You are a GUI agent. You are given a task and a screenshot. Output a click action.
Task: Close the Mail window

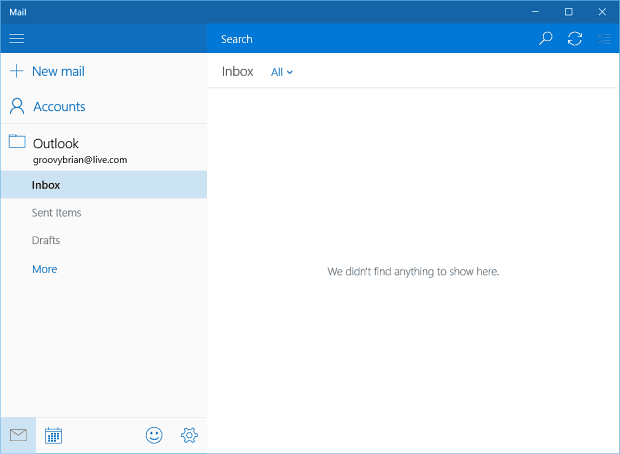[602, 12]
